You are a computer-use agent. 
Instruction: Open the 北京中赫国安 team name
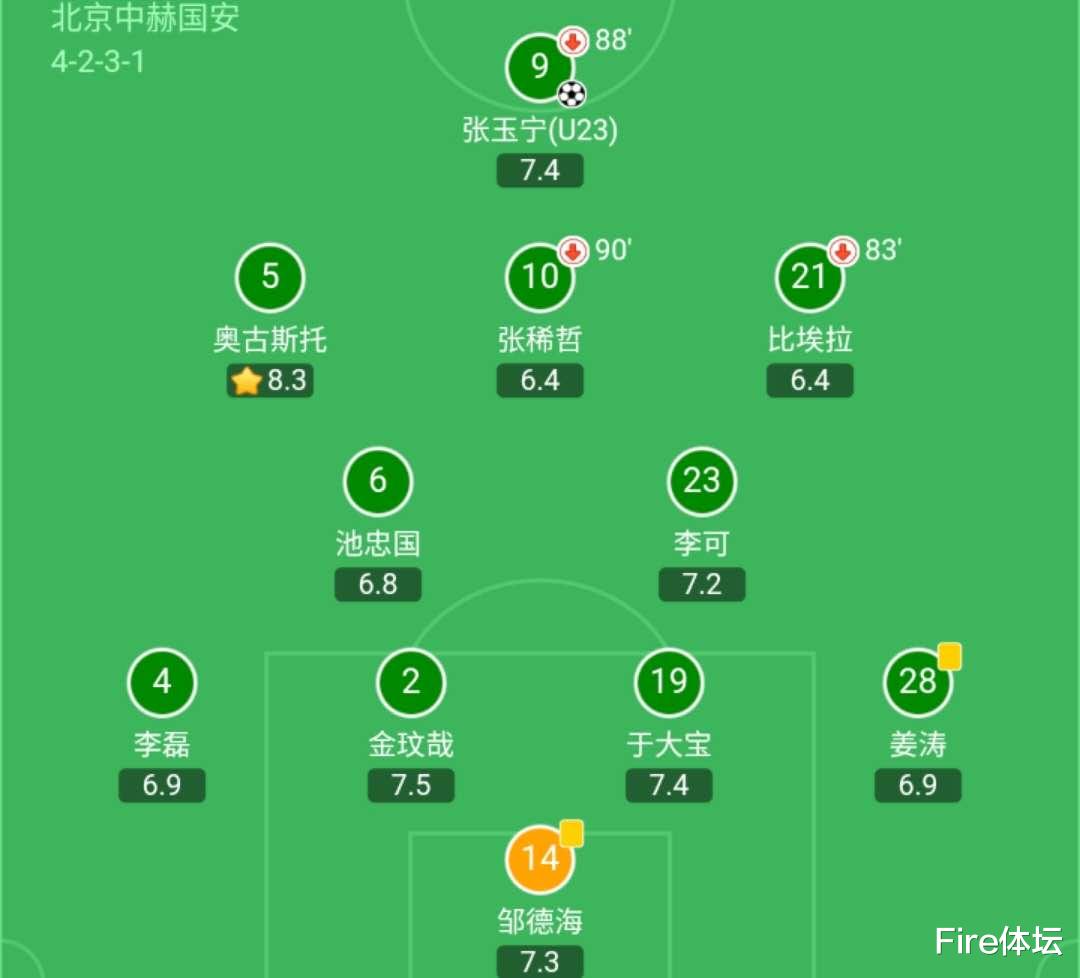(145, 18)
